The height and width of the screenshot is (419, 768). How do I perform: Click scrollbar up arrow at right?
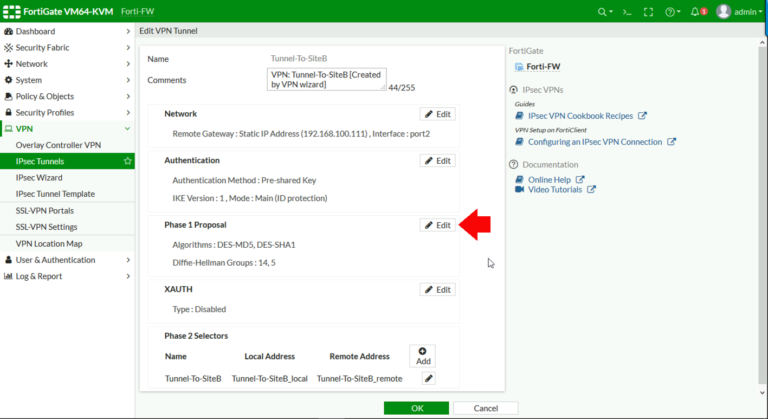(x=762, y=43)
